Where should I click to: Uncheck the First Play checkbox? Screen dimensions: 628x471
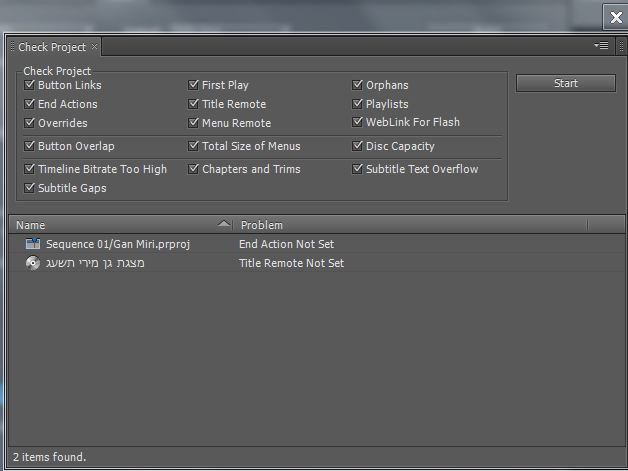193,85
